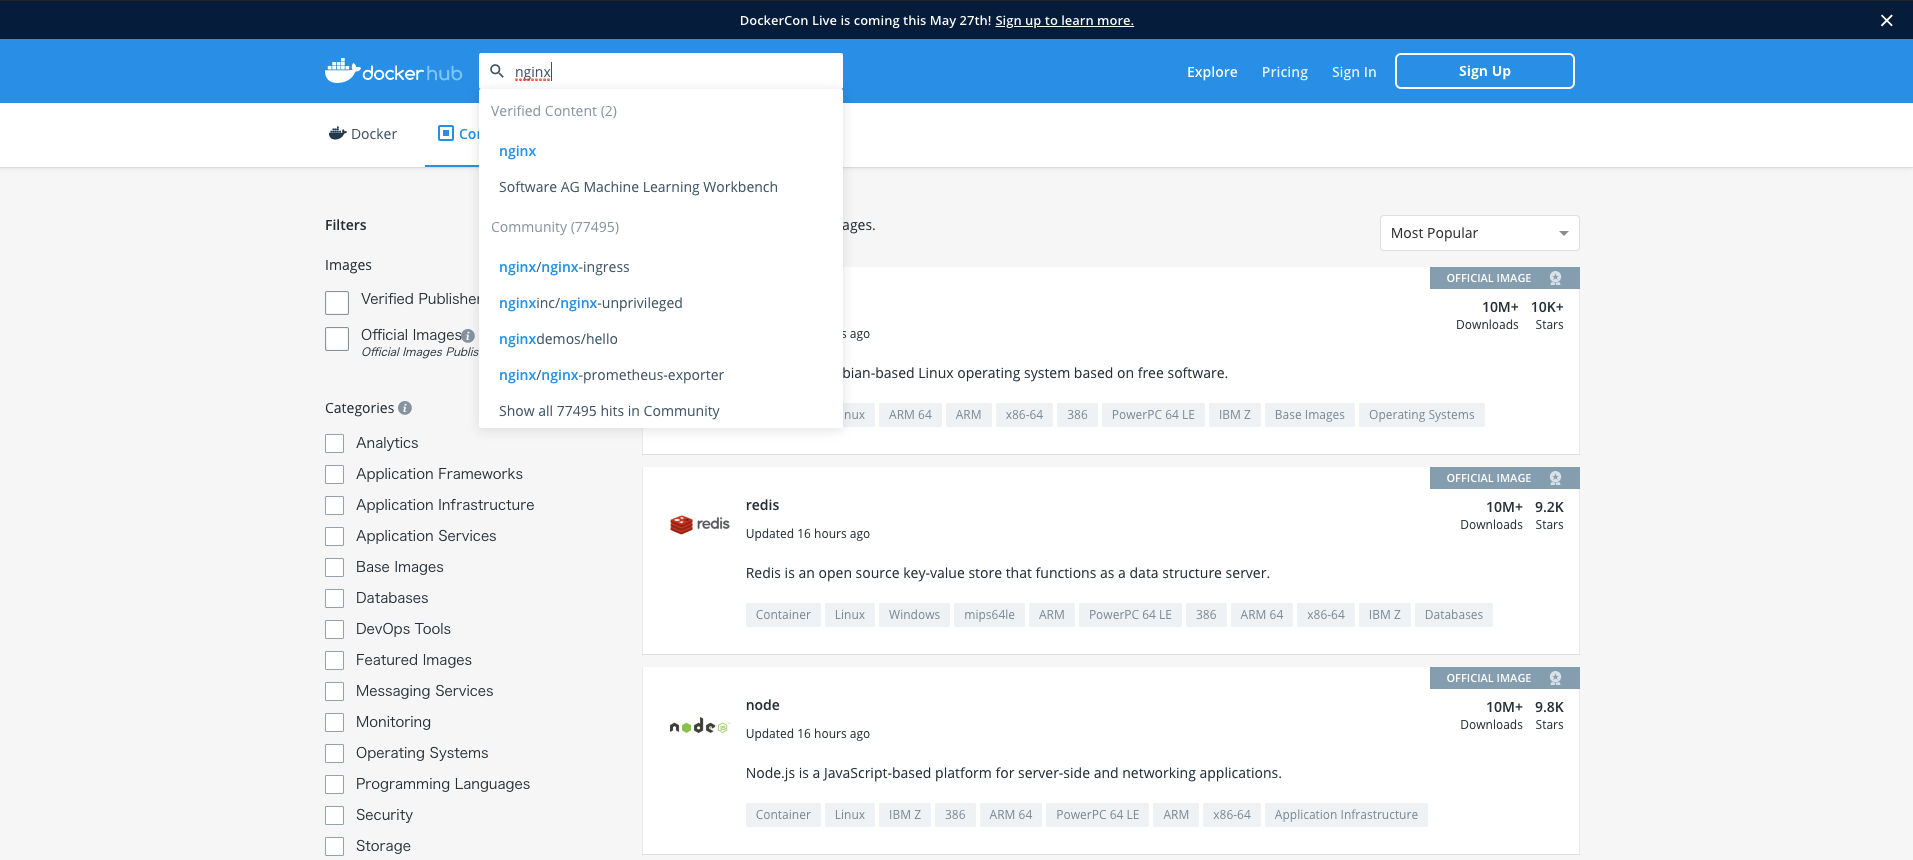The image size is (1913, 860).
Task: Check the Monitoring category
Action: pos(334,722)
